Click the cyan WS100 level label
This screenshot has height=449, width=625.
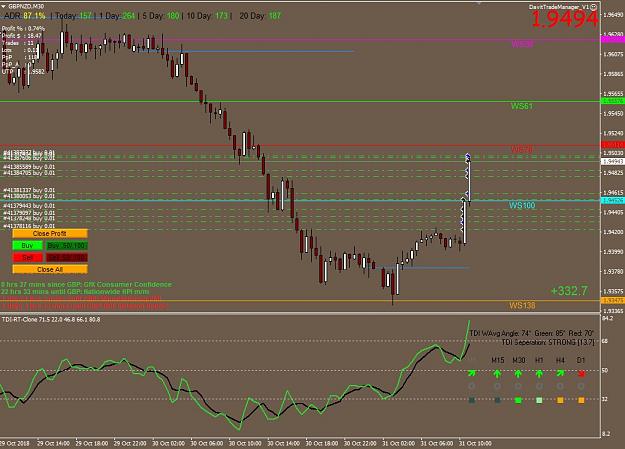pyautogui.click(x=522, y=205)
